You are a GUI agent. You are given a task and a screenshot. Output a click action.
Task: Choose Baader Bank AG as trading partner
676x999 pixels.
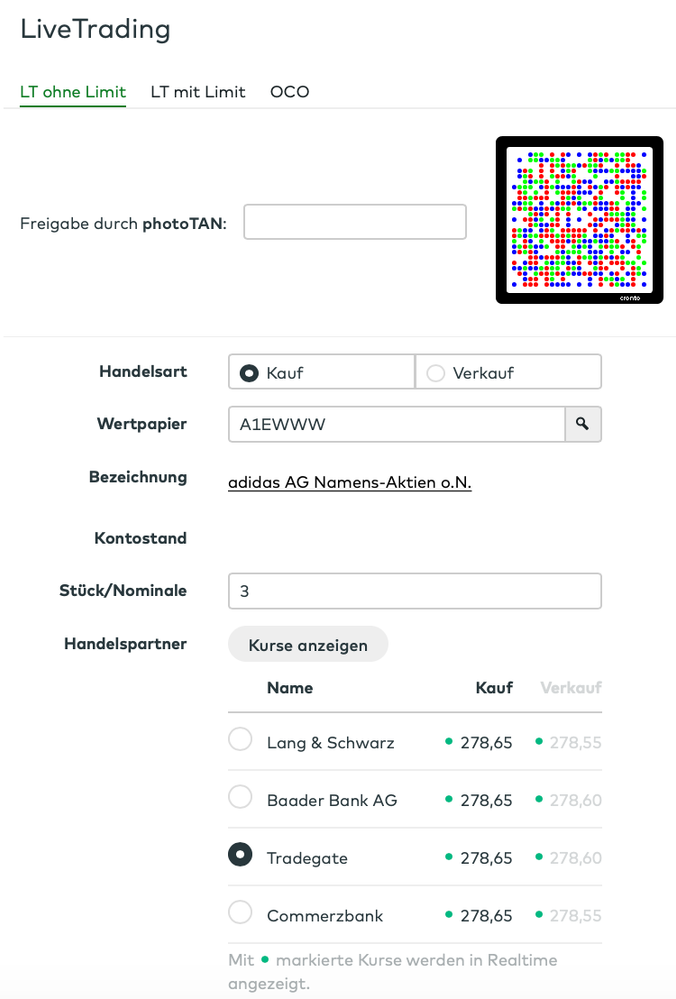(x=240, y=797)
